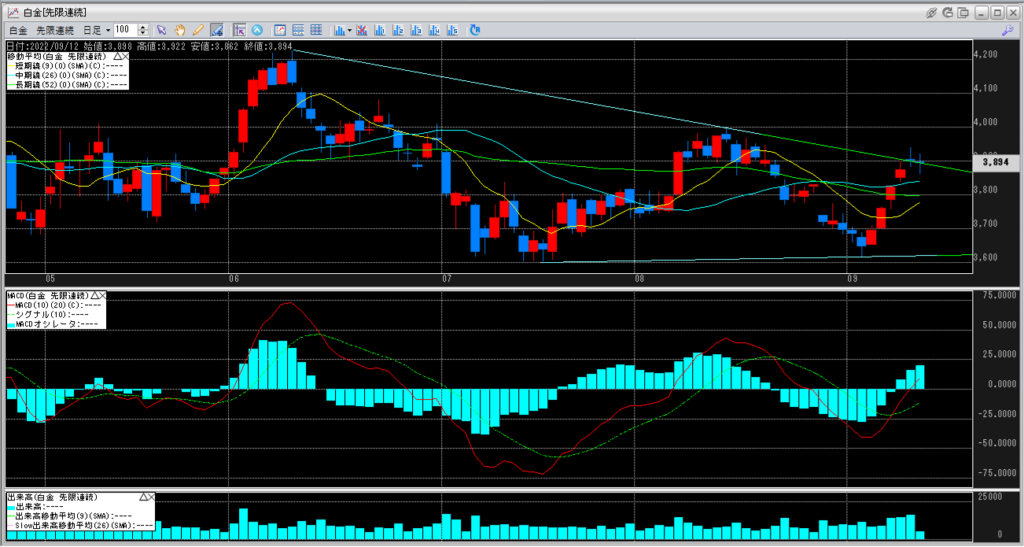Toggle the highlighted line-edit pen tool
The width and height of the screenshot is (1024, 547).
coord(217,30)
